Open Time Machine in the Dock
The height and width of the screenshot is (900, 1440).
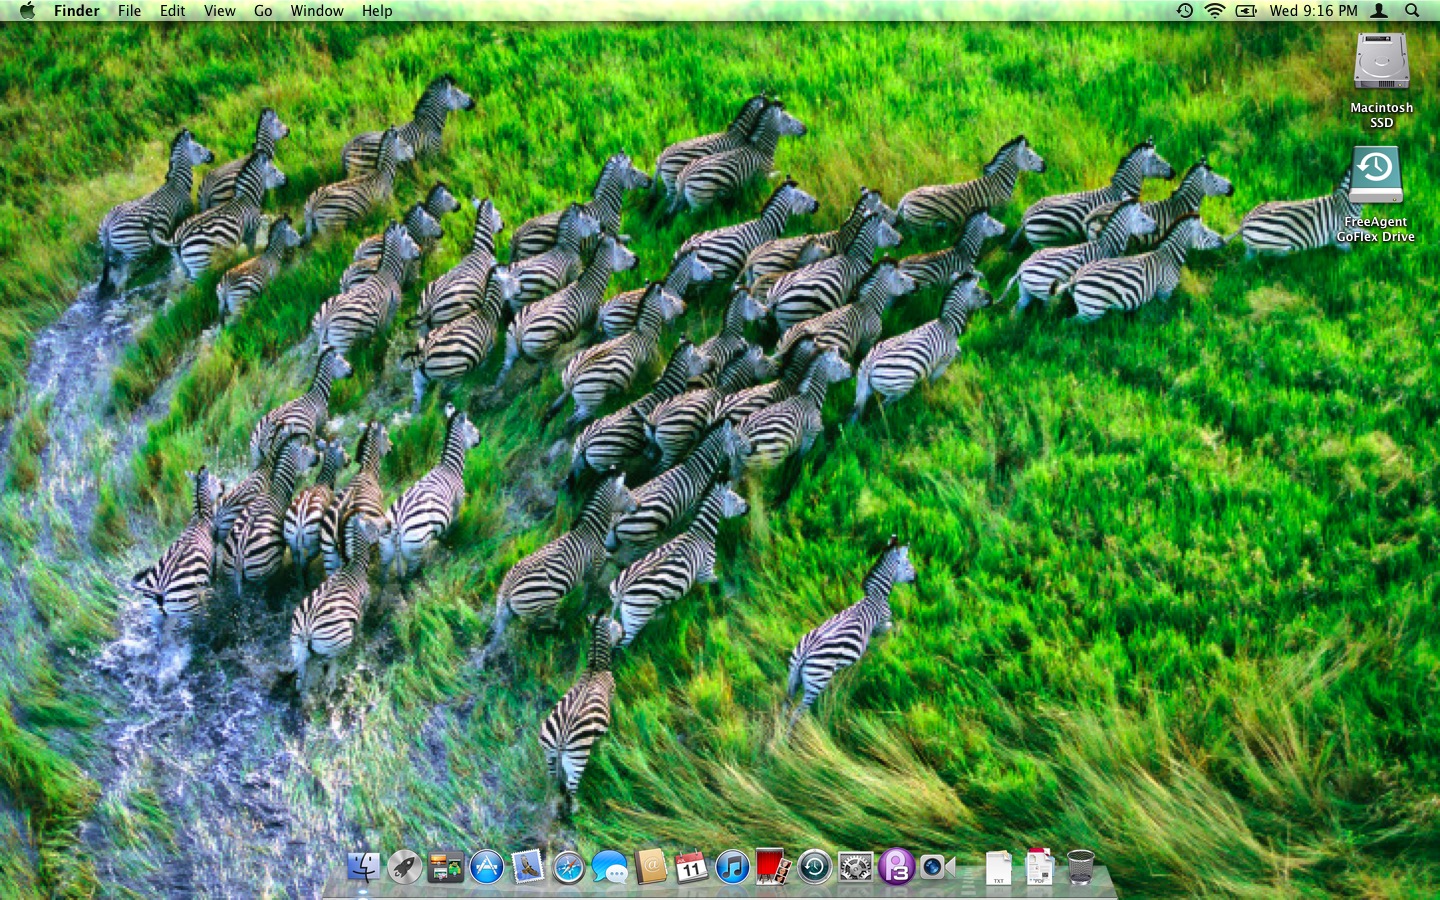pyautogui.click(x=814, y=867)
